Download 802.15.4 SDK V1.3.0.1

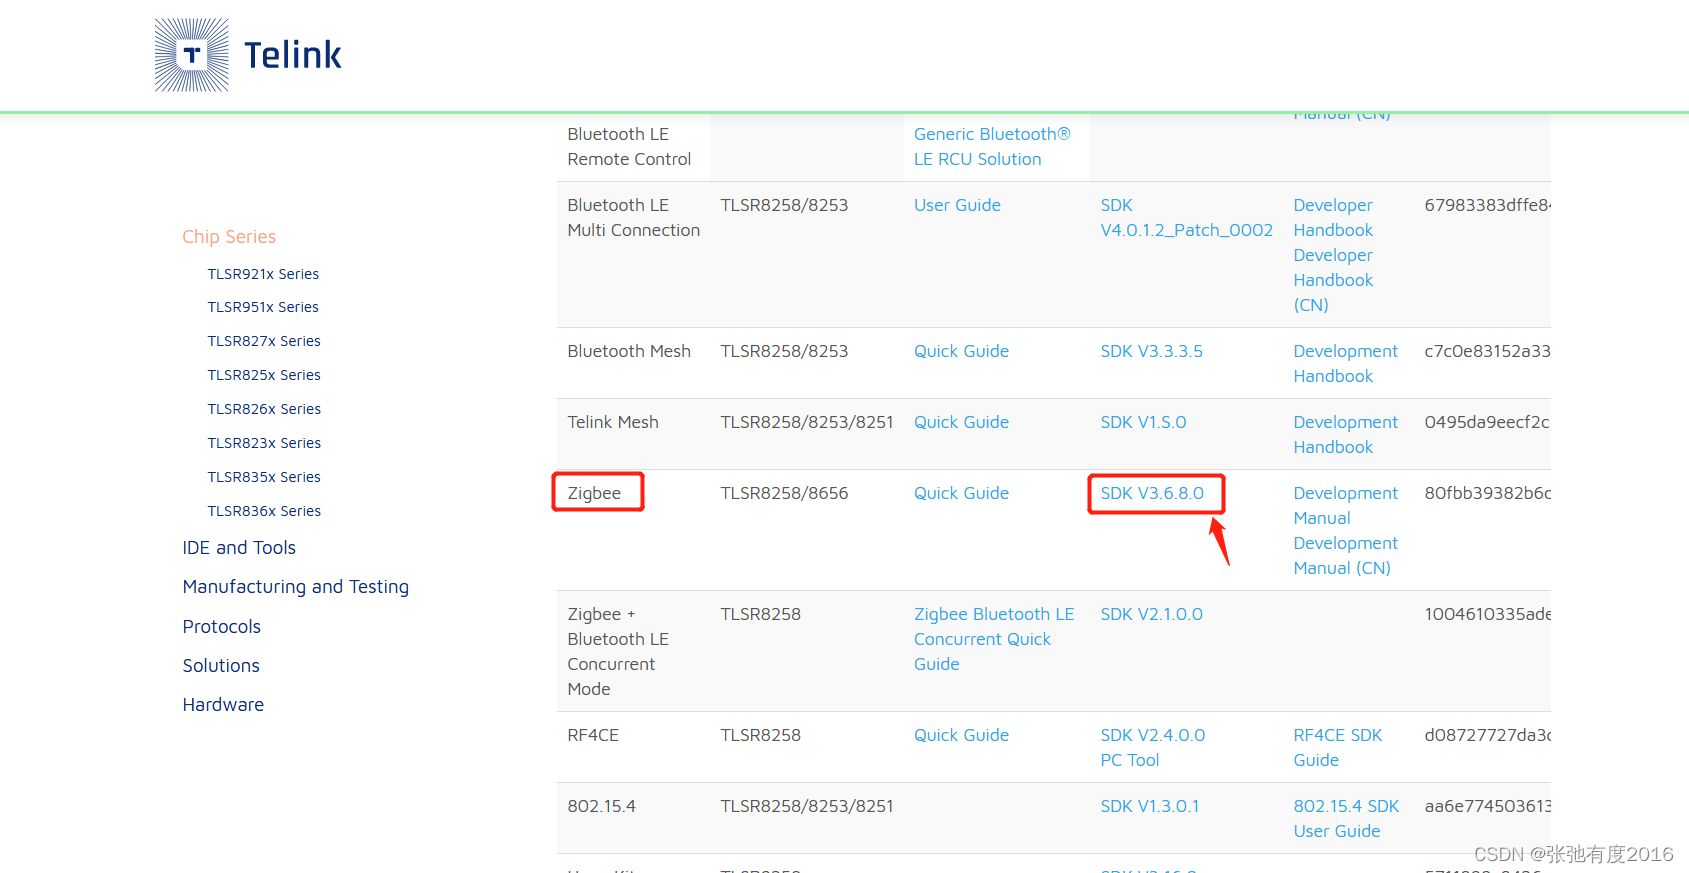pos(1149,806)
